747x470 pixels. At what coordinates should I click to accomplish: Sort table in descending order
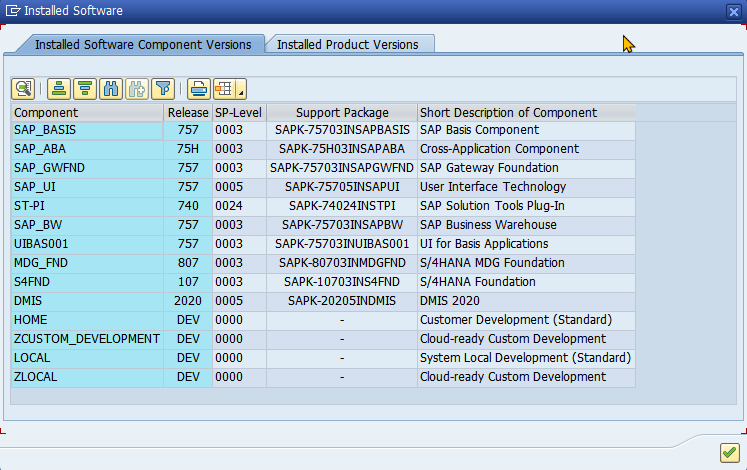pos(85,89)
